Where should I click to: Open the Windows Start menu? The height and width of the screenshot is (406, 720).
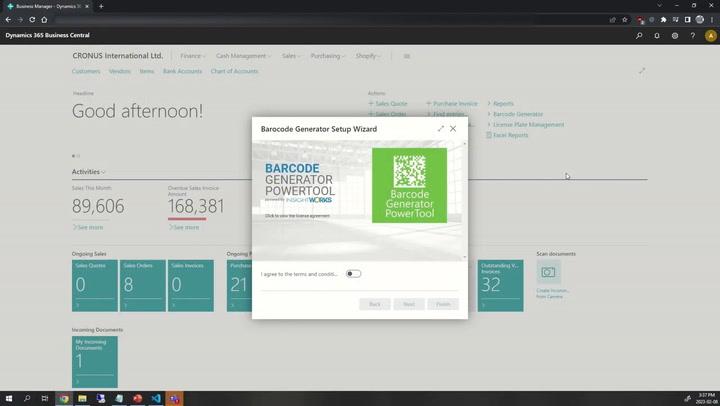9,399
